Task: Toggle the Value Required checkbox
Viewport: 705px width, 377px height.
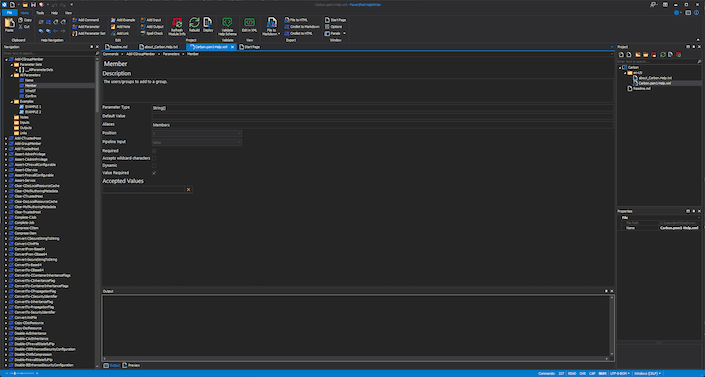Action: [x=154, y=173]
